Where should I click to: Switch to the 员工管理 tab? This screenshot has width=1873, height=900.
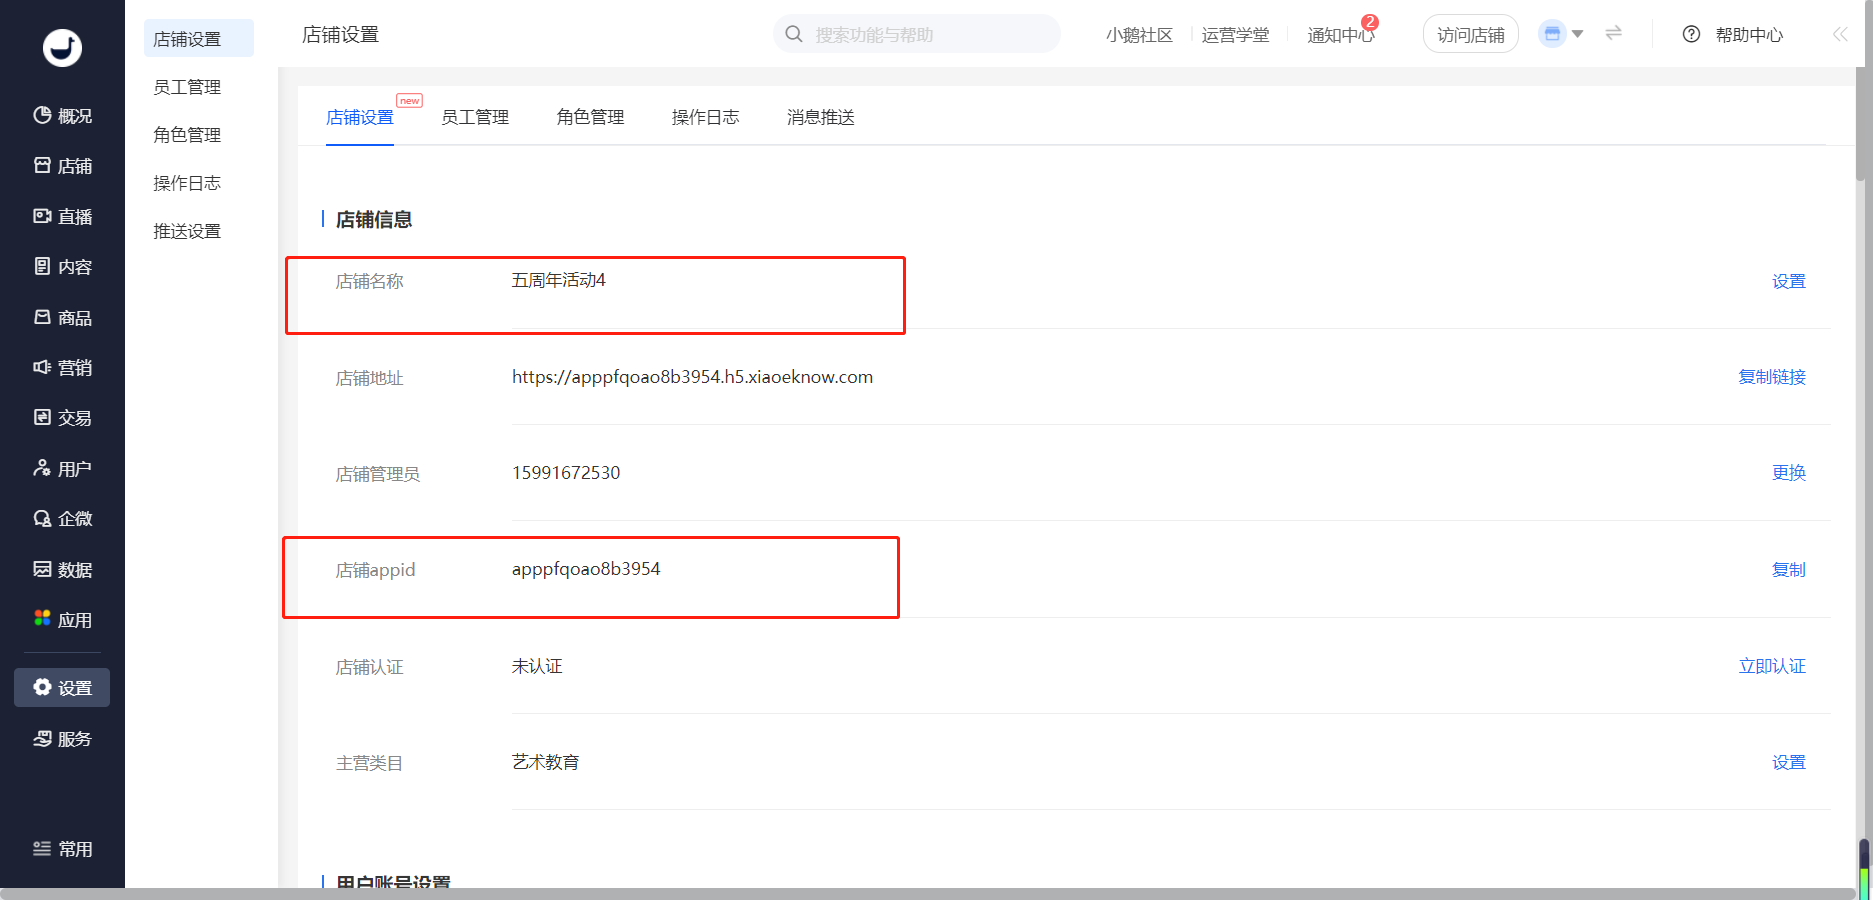pyautogui.click(x=475, y=117)
